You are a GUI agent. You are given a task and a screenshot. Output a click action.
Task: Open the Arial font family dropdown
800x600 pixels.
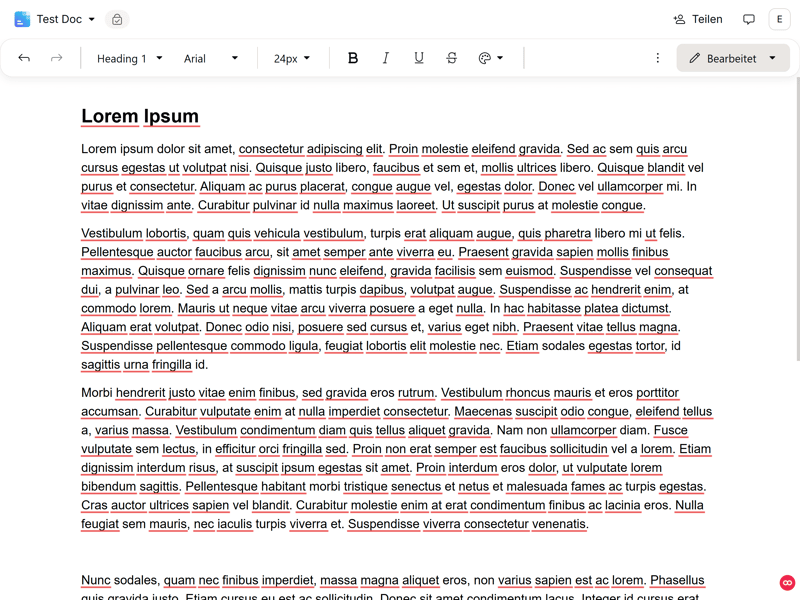click(x=211, y=58)
